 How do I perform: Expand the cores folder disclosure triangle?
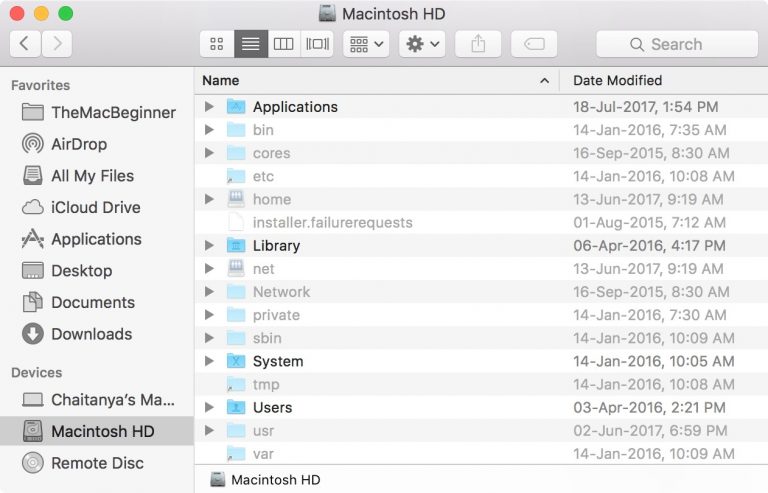click(209, 153)
